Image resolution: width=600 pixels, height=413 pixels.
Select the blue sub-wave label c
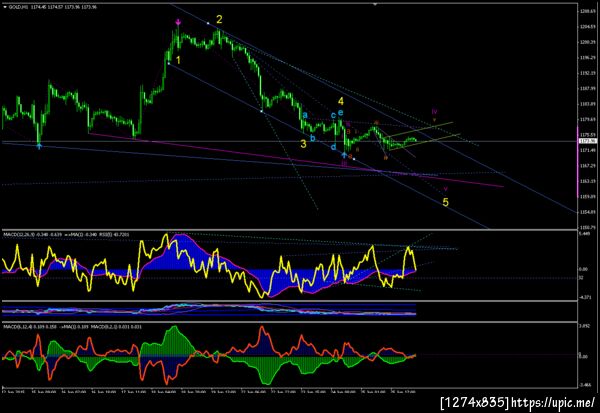[333, 115]
